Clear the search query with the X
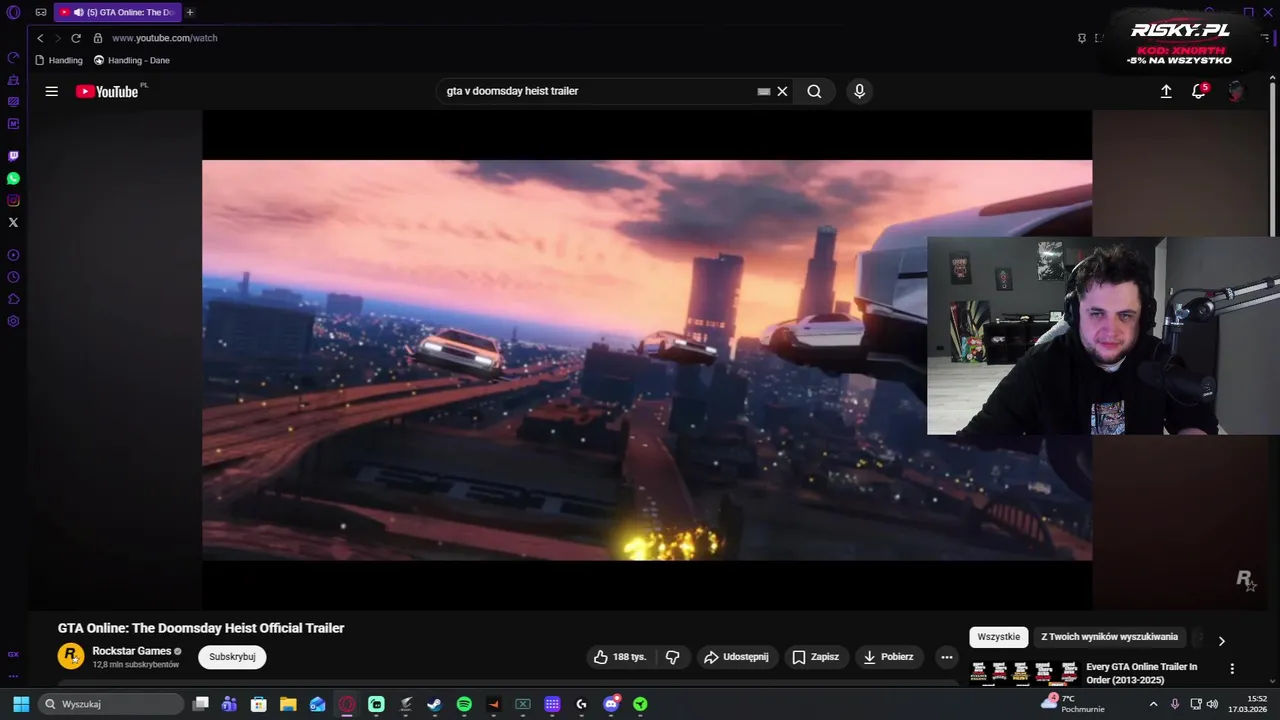Viewport: 1280px width, 720px height. point(782,91)
